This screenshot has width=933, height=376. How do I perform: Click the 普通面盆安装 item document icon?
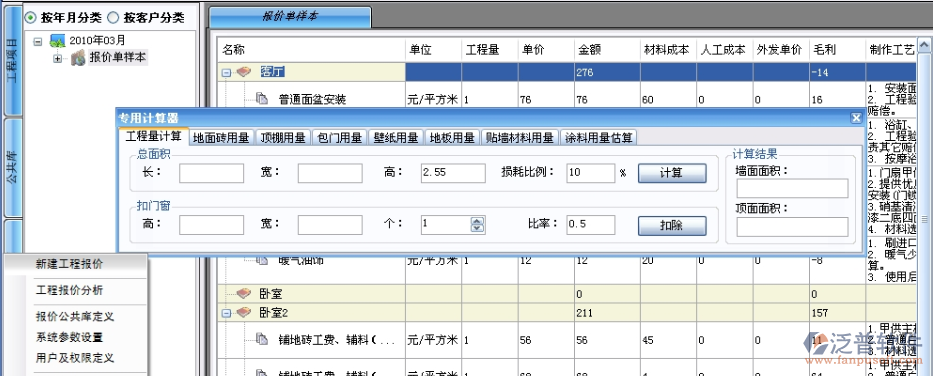[x=262, y=99]
